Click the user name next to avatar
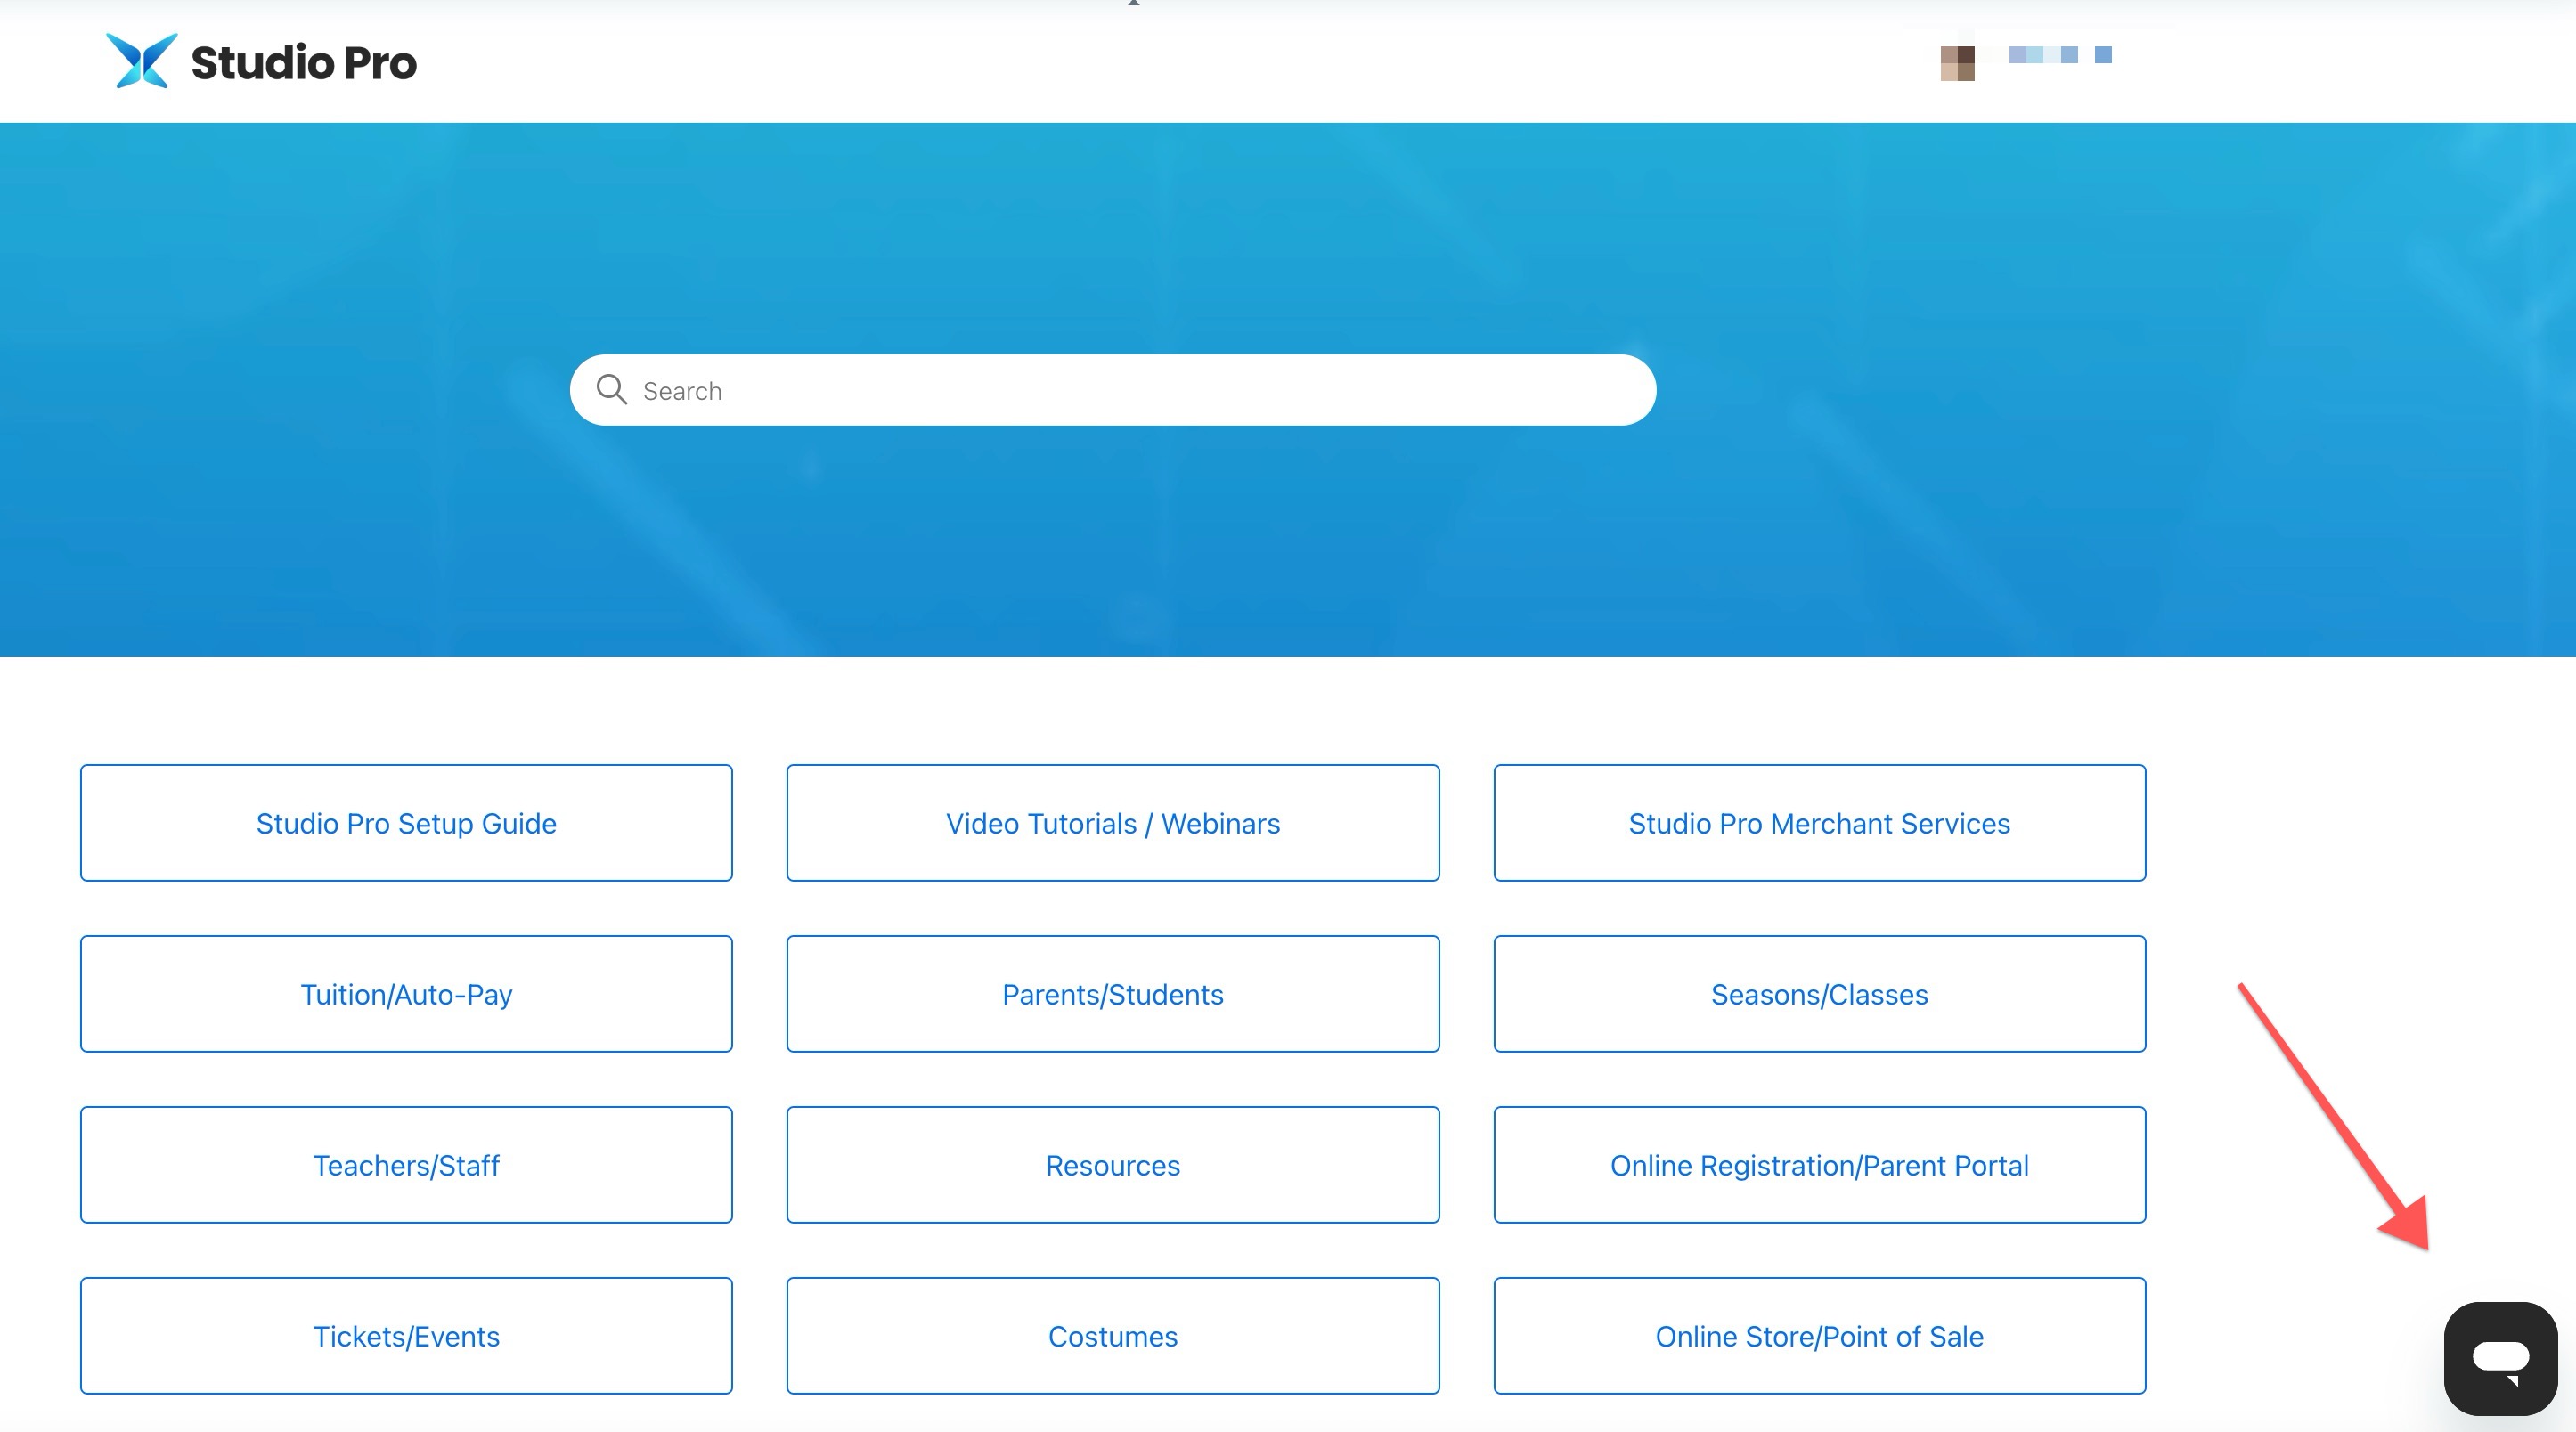The height and width of the screenshot is (1432, 2576). [x=2060, y=55]
